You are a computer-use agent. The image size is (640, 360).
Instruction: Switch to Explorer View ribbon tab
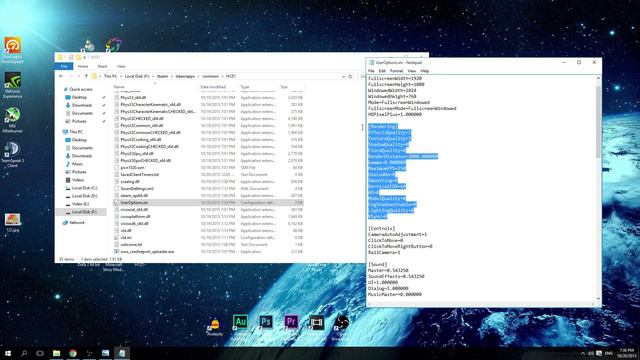click(121, 66)
